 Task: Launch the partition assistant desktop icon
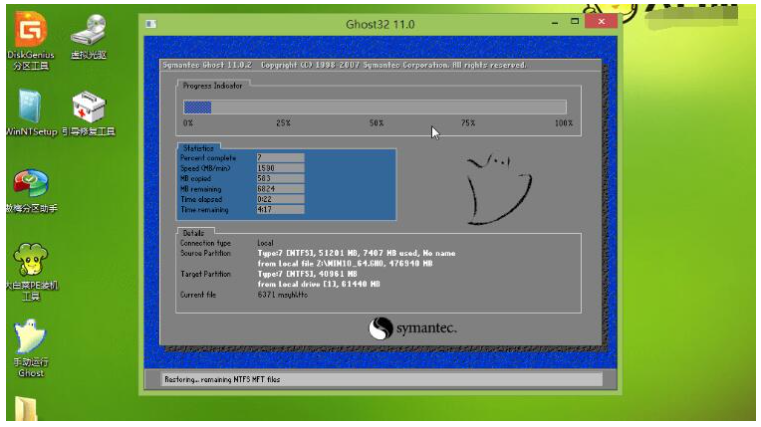pos(30,185)
